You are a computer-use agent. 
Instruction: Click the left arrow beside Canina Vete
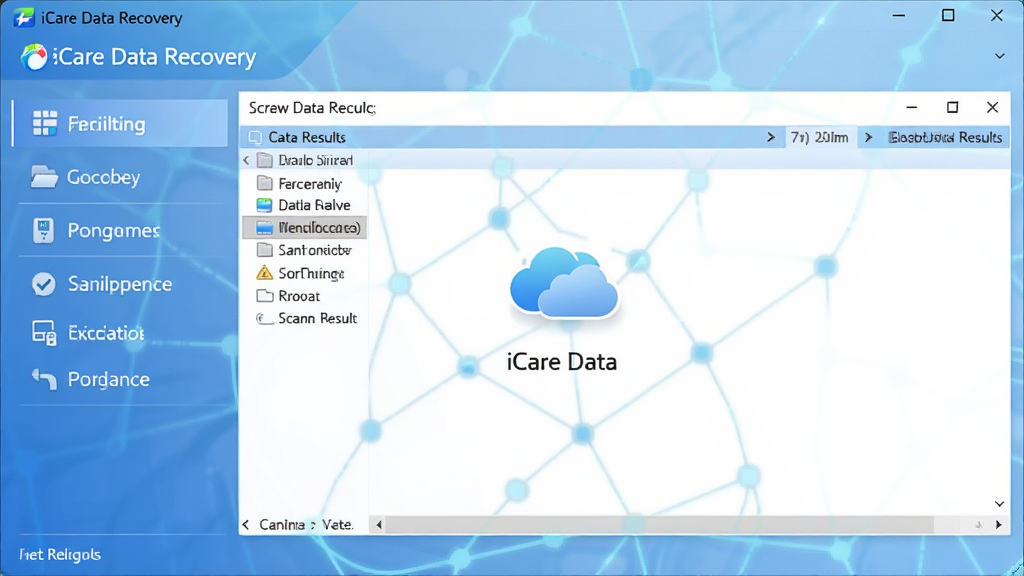click(246, 524)
